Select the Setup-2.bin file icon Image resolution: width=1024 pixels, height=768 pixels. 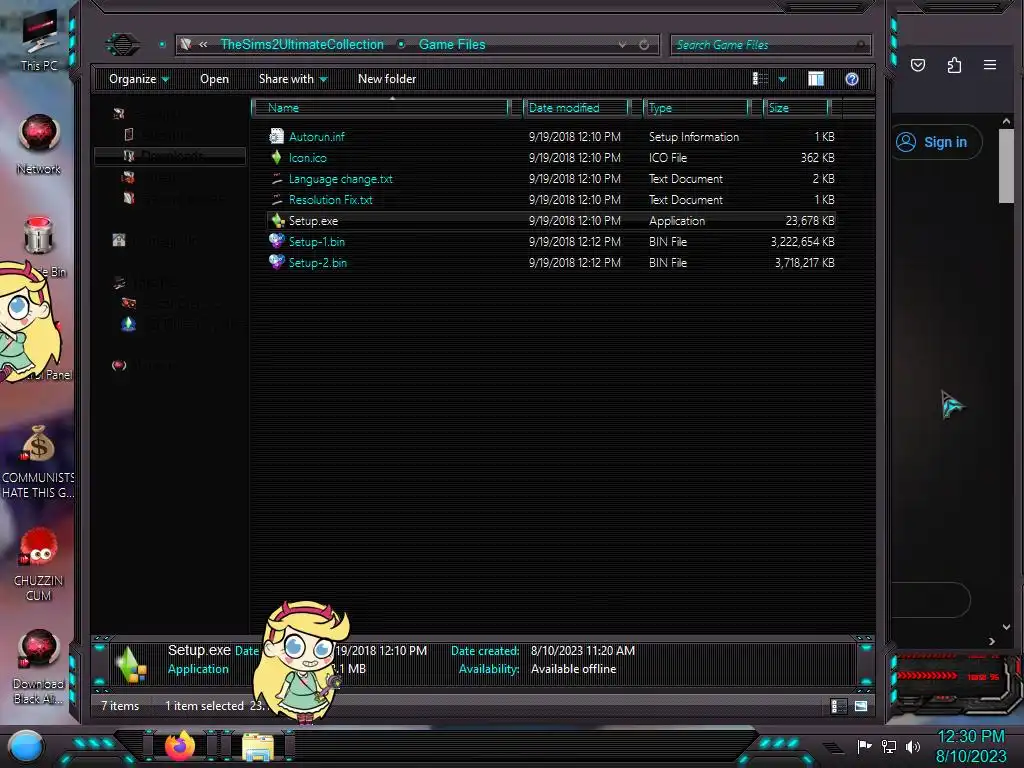(x=277, y=262)
